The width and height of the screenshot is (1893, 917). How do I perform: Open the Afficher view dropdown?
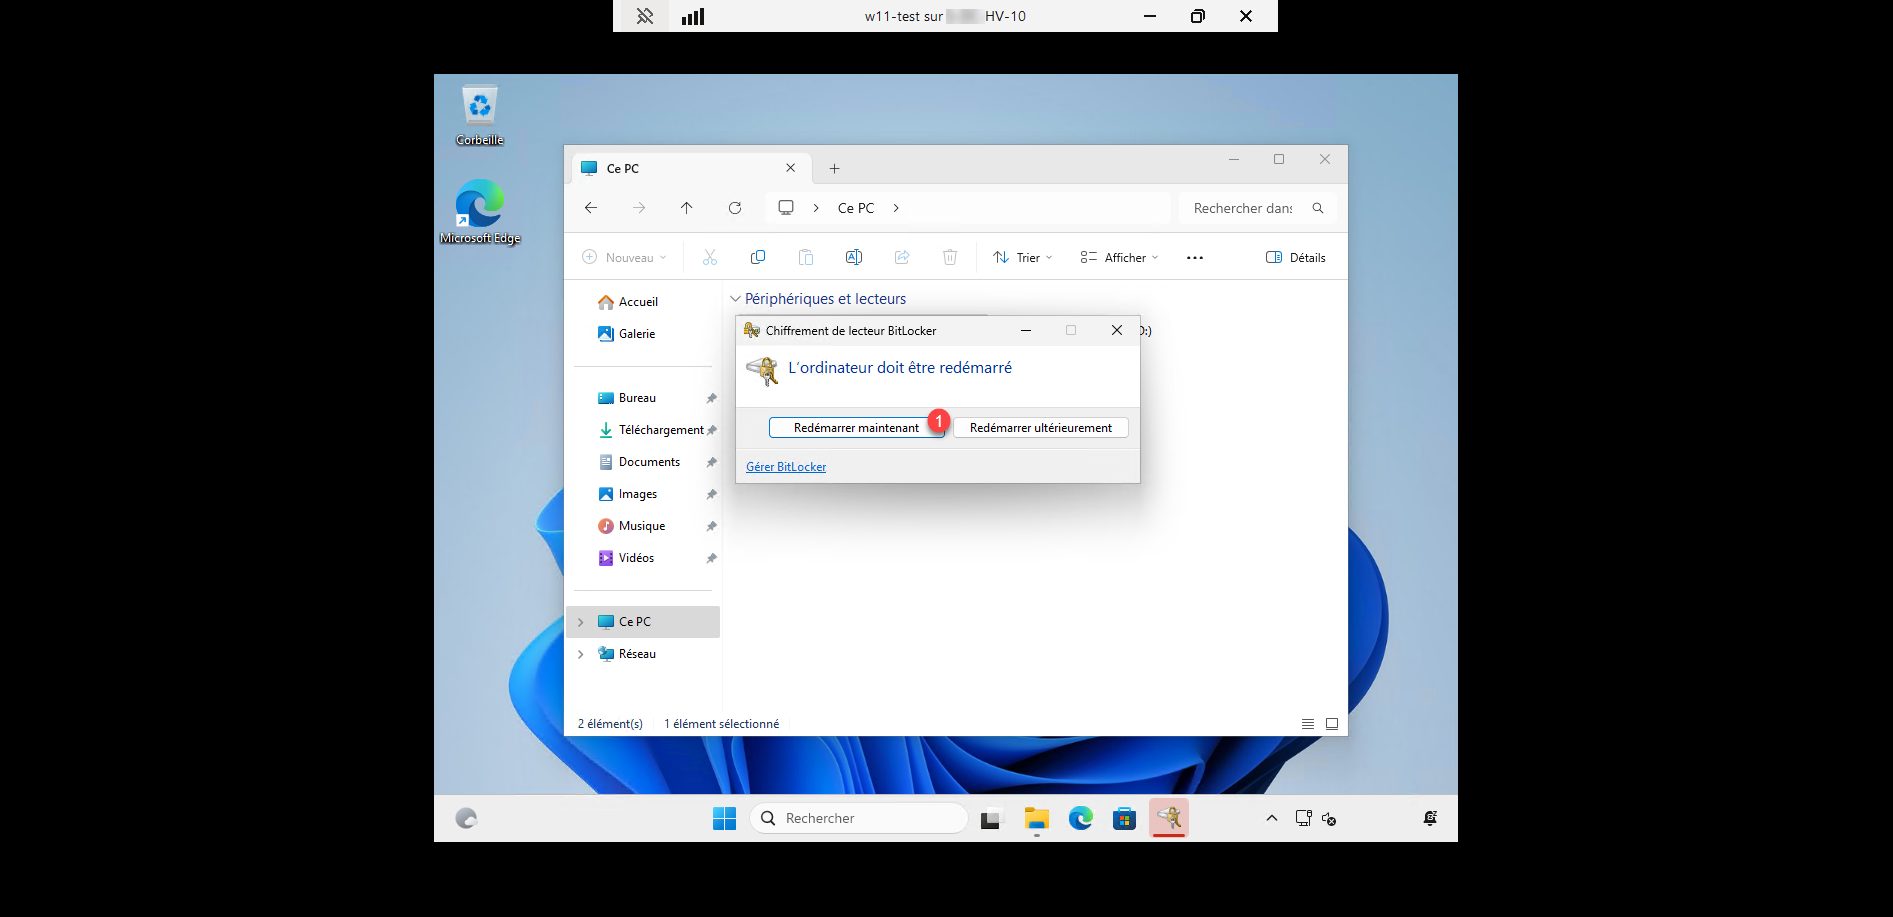(x=1119, y=258)
